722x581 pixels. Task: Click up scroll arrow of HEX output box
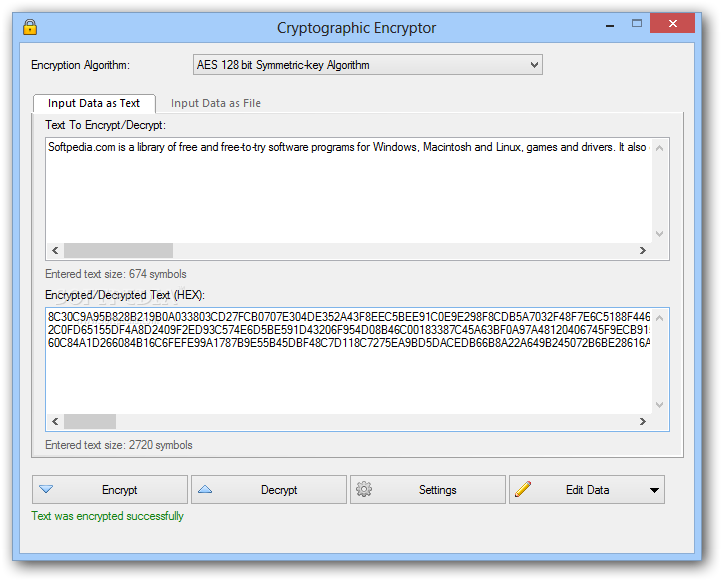click(659, 319)
